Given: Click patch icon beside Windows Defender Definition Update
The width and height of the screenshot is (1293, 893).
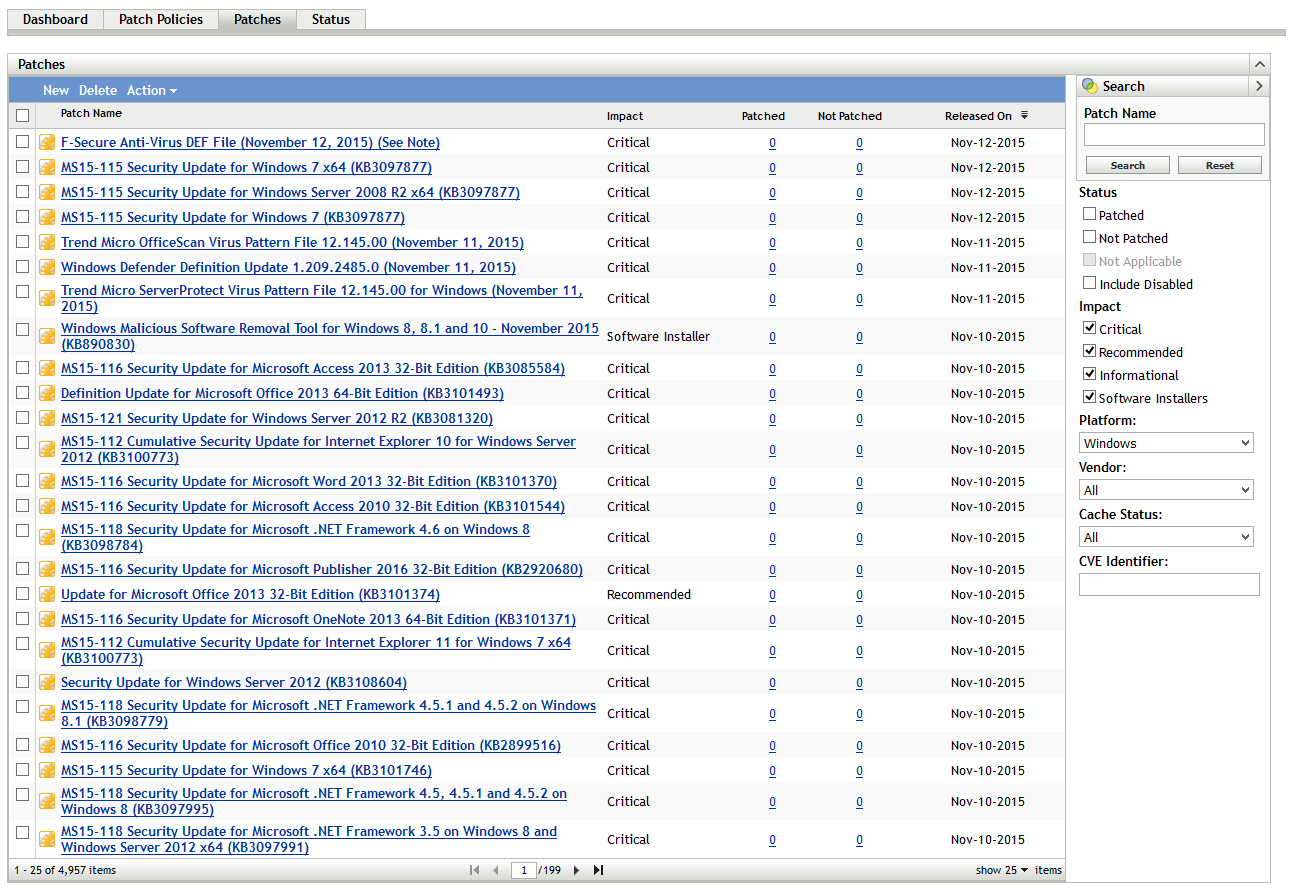Looking at the screenshot, I should click(47, 268).
